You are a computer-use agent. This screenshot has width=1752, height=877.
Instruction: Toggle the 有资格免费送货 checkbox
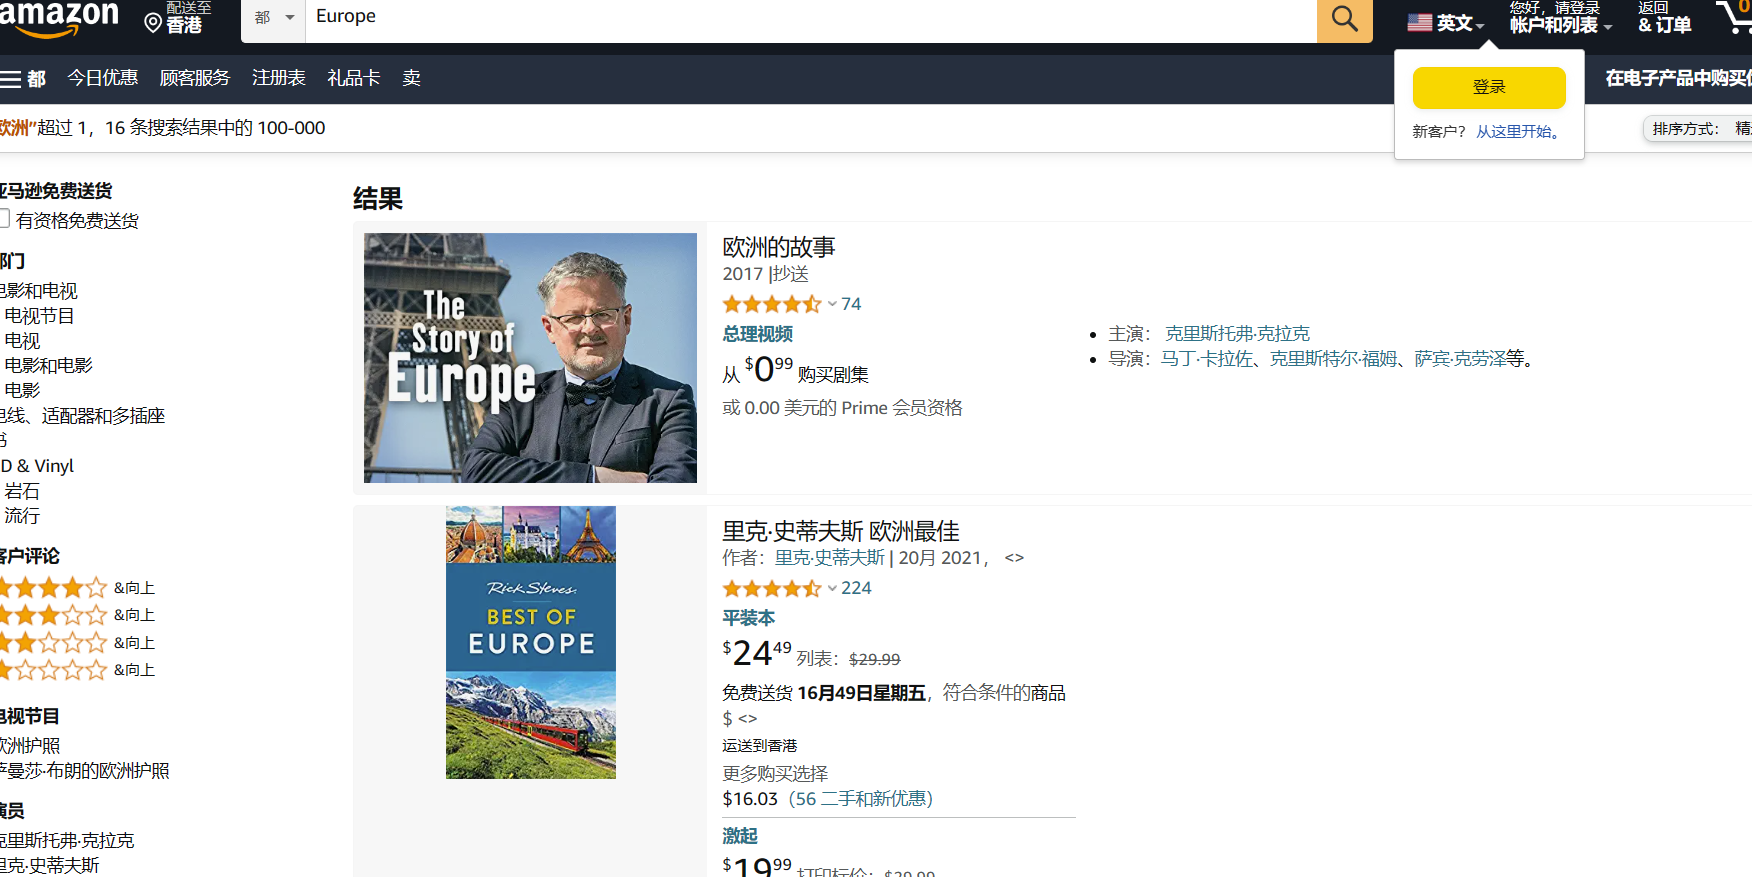[x=4, y=219]
